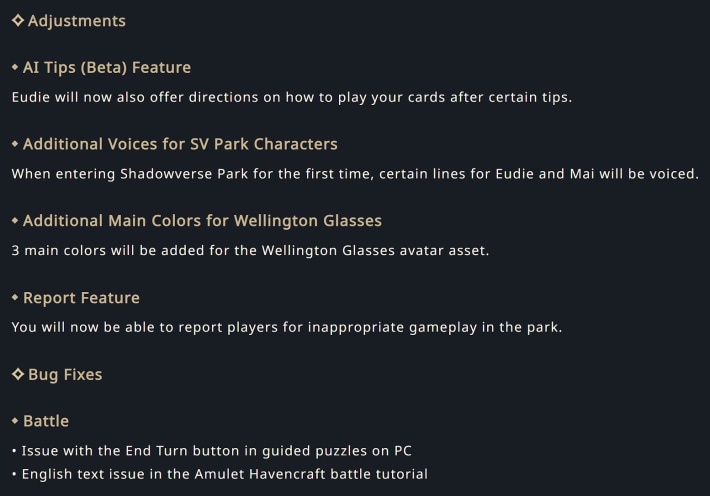Click the bullet diamond before Battle heading

click(15, 421)
